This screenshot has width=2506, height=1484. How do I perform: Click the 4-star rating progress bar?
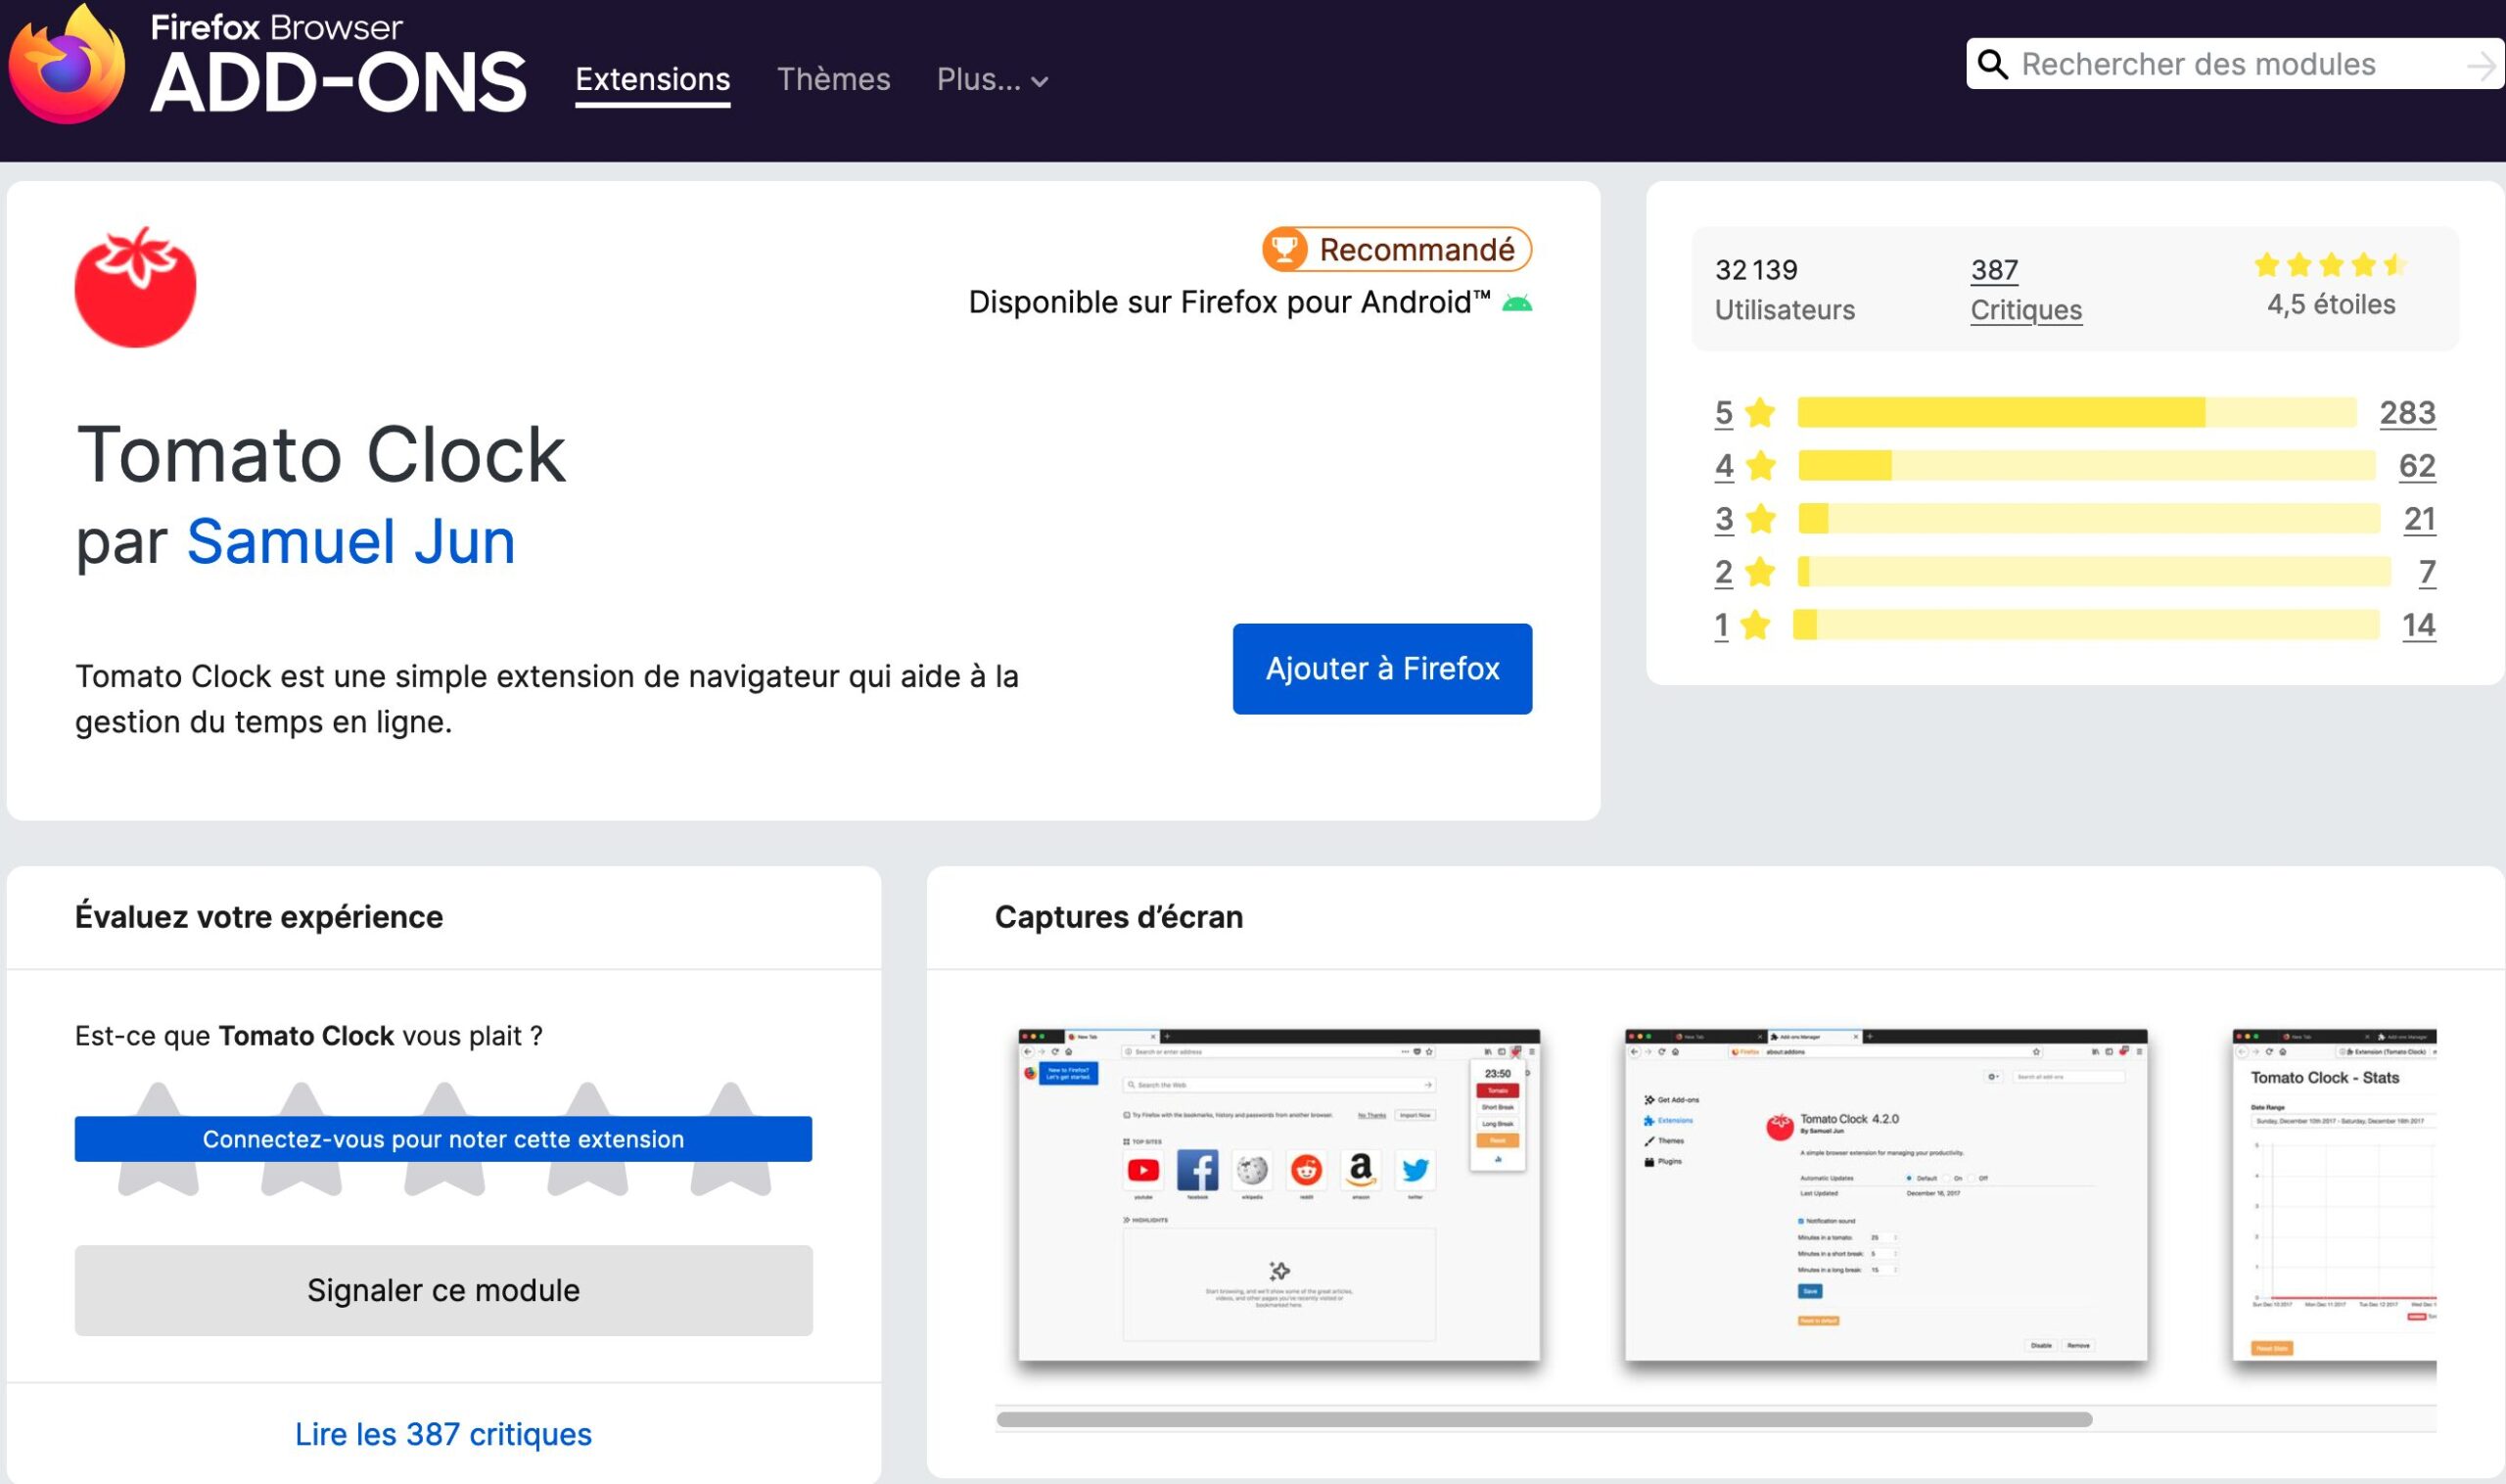tap(2087, 465)
